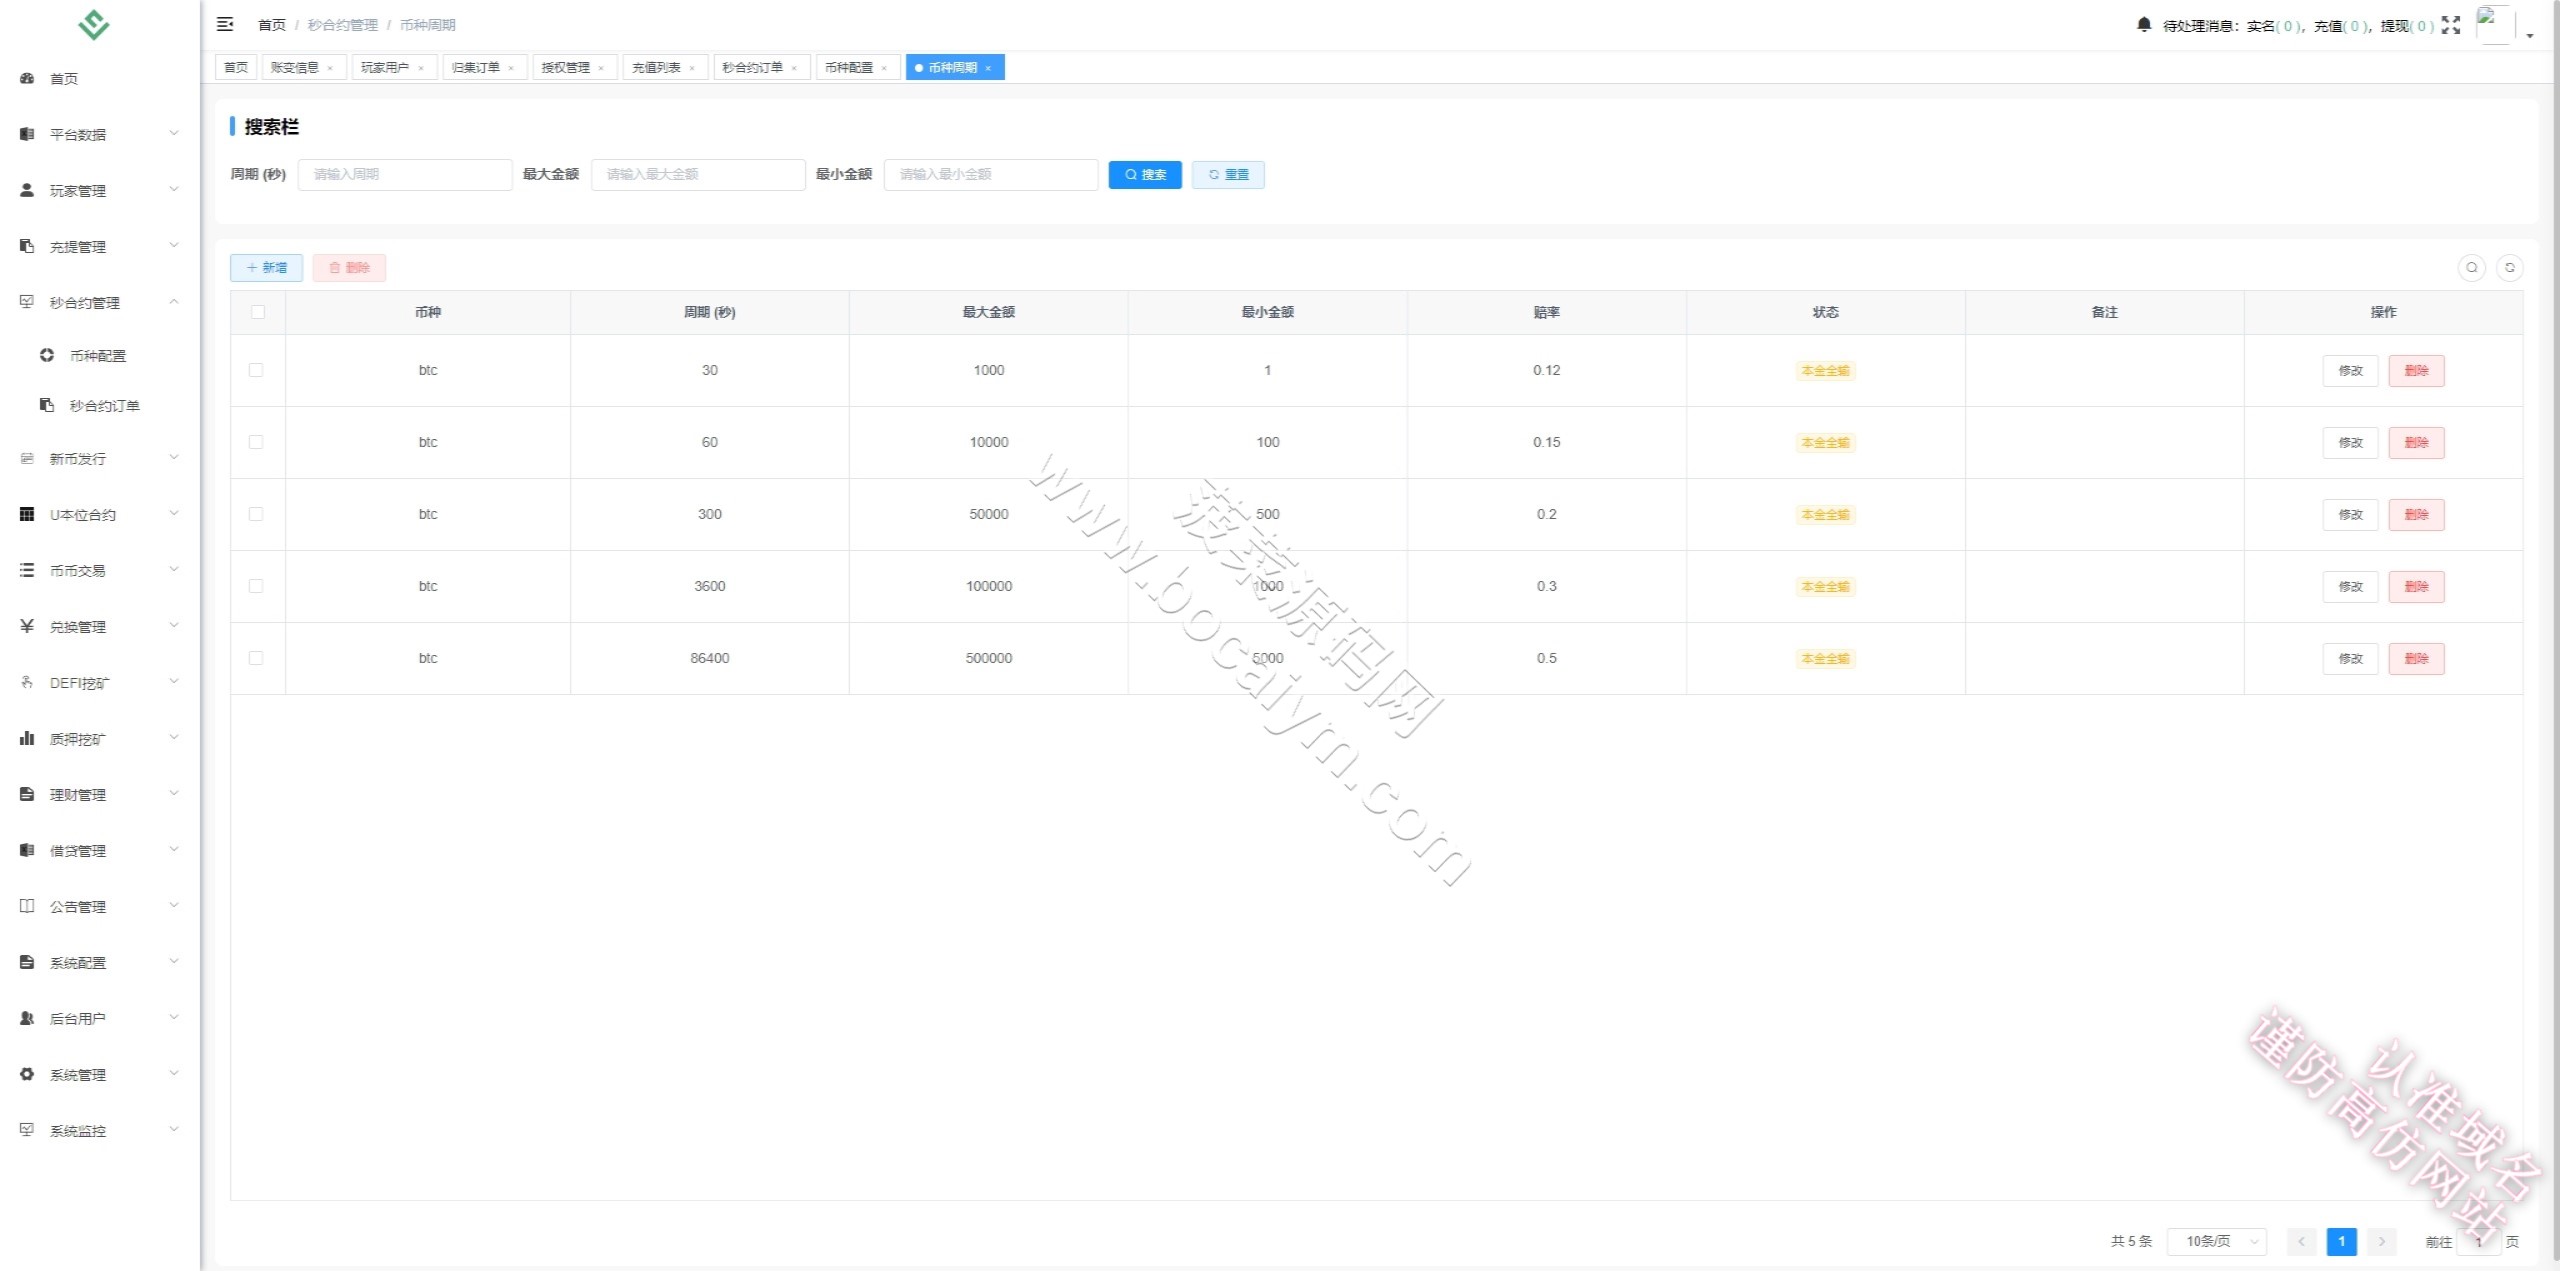This screenshot has height=1271, width=2560.
Task: Hide the search bar via round search icon
Action: pyautogui.click(x=2472, y=267)
